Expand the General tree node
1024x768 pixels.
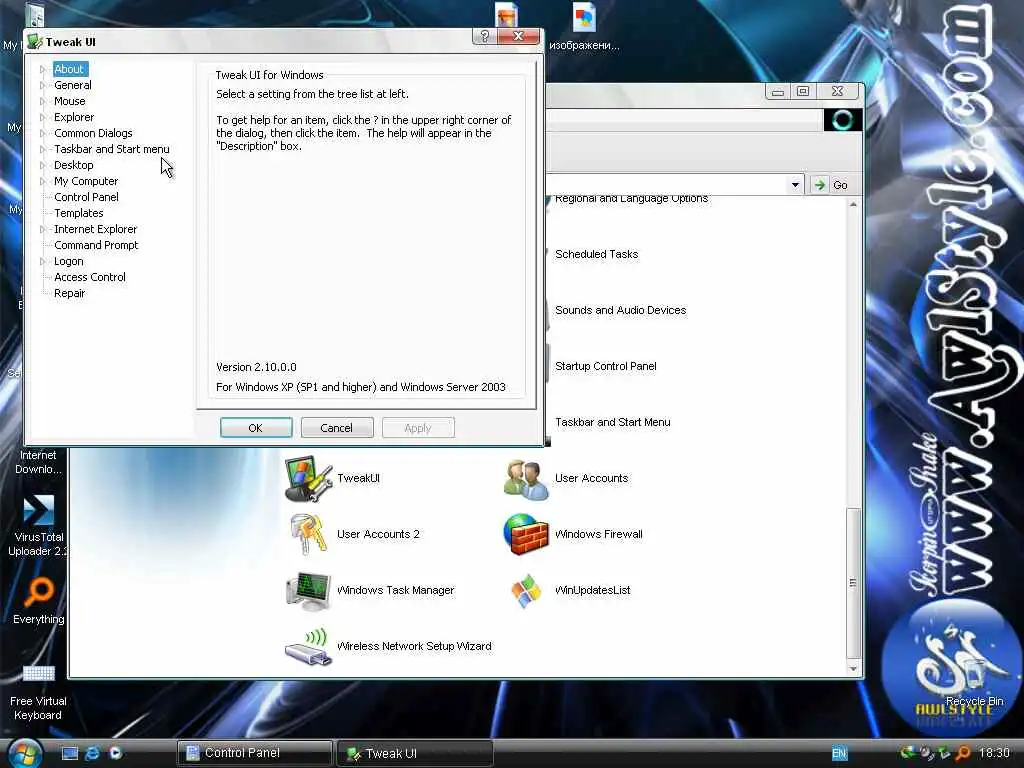[x=42, y=85]
